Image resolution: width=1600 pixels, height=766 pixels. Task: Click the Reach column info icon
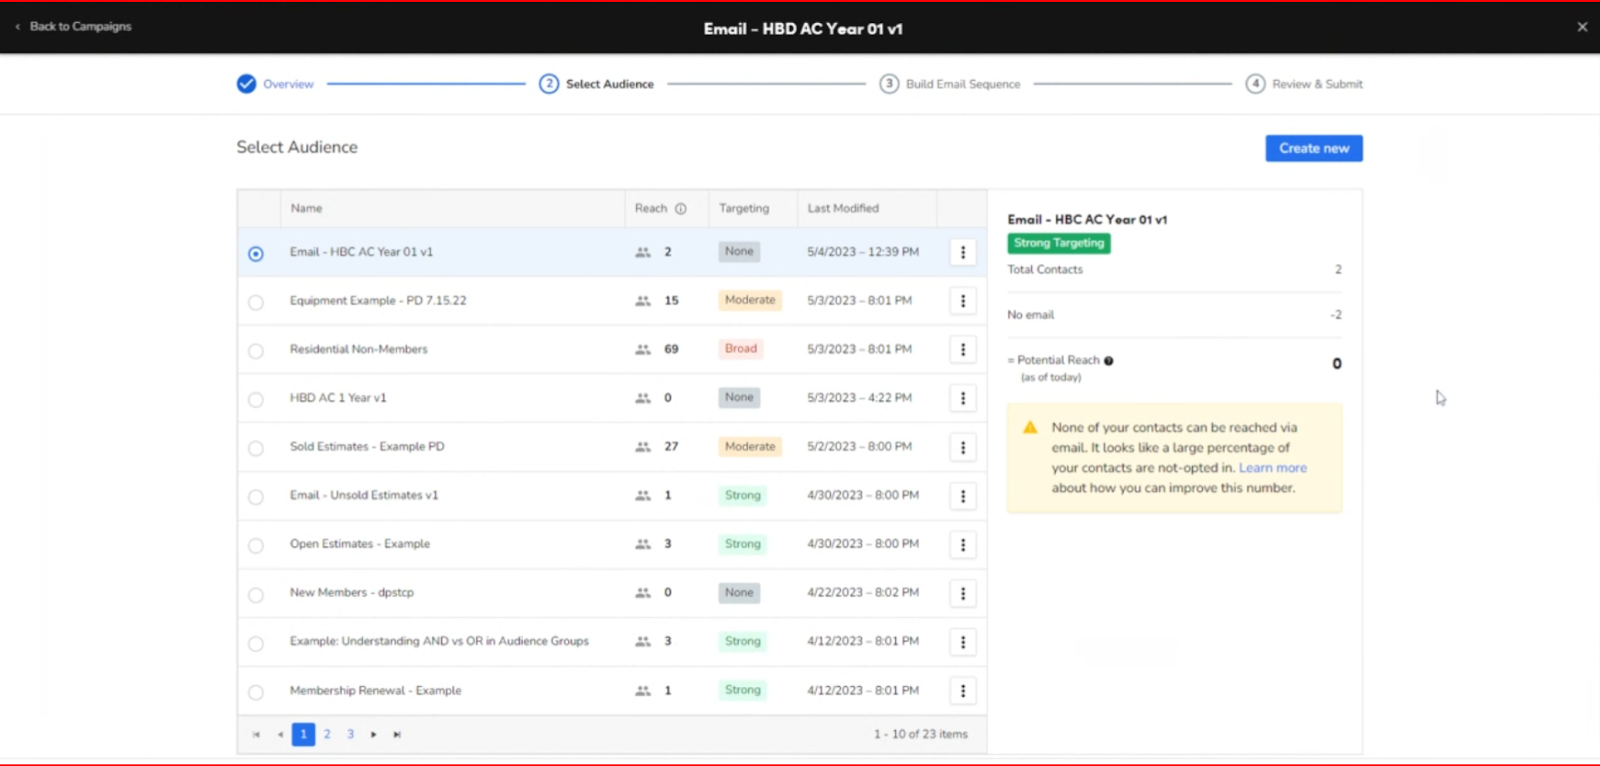681,209
